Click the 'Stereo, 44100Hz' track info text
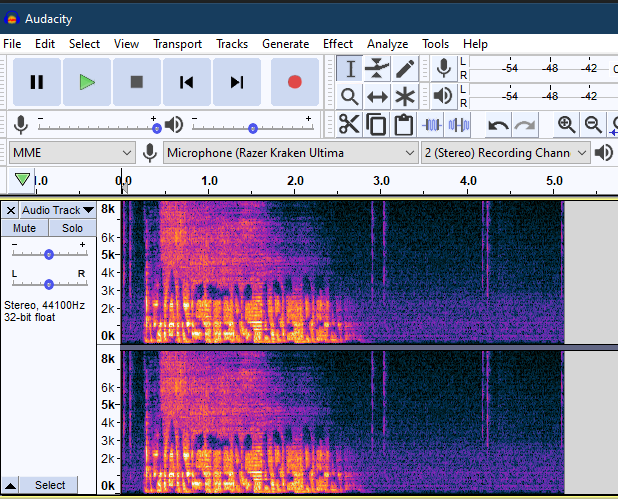 point(45,305)
